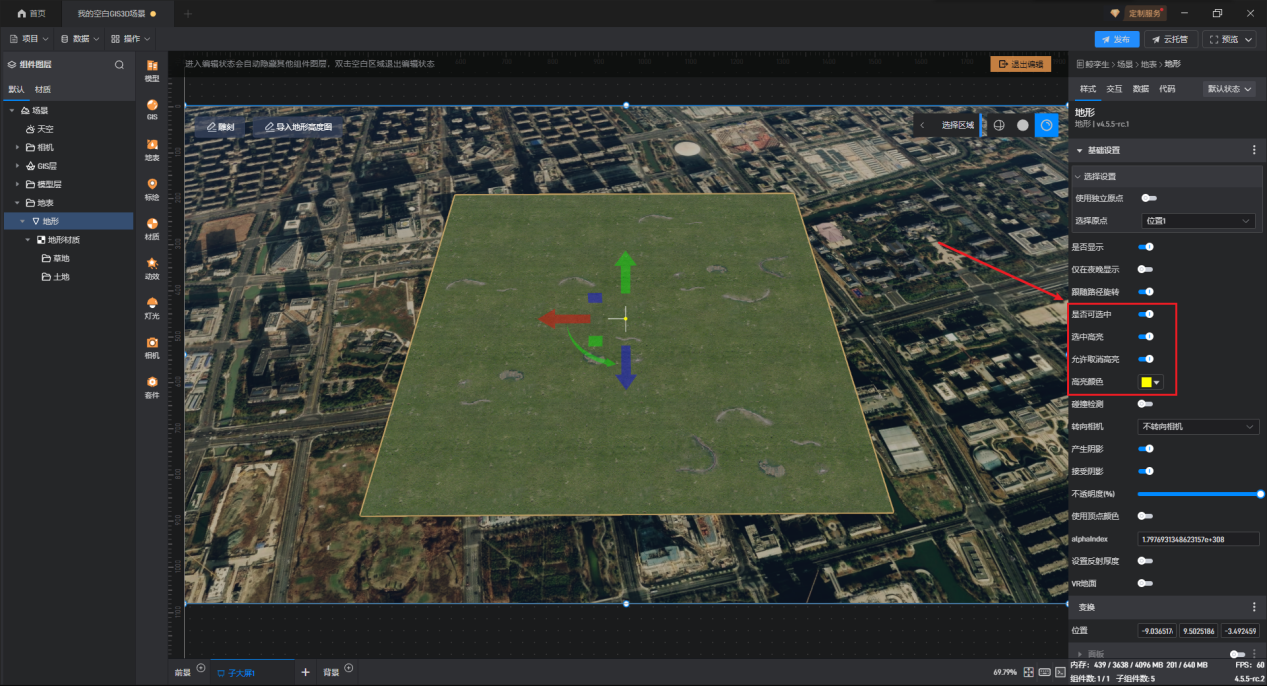This screenshot has width=1267, height=686.
Task: Open the 动效 effects icon
Action: coord(152,268)
